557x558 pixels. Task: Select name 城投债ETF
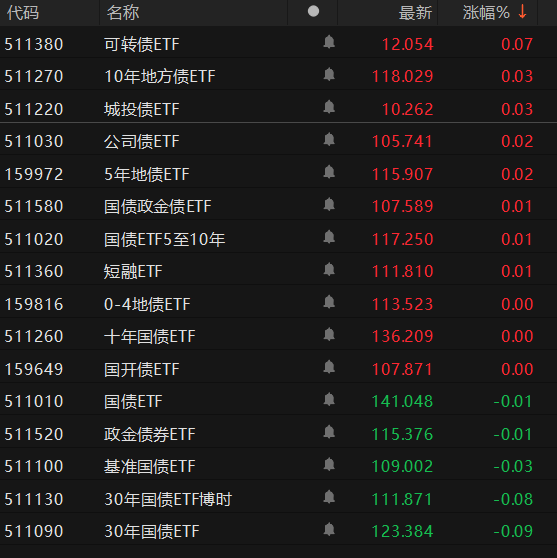tap(142, 109)
